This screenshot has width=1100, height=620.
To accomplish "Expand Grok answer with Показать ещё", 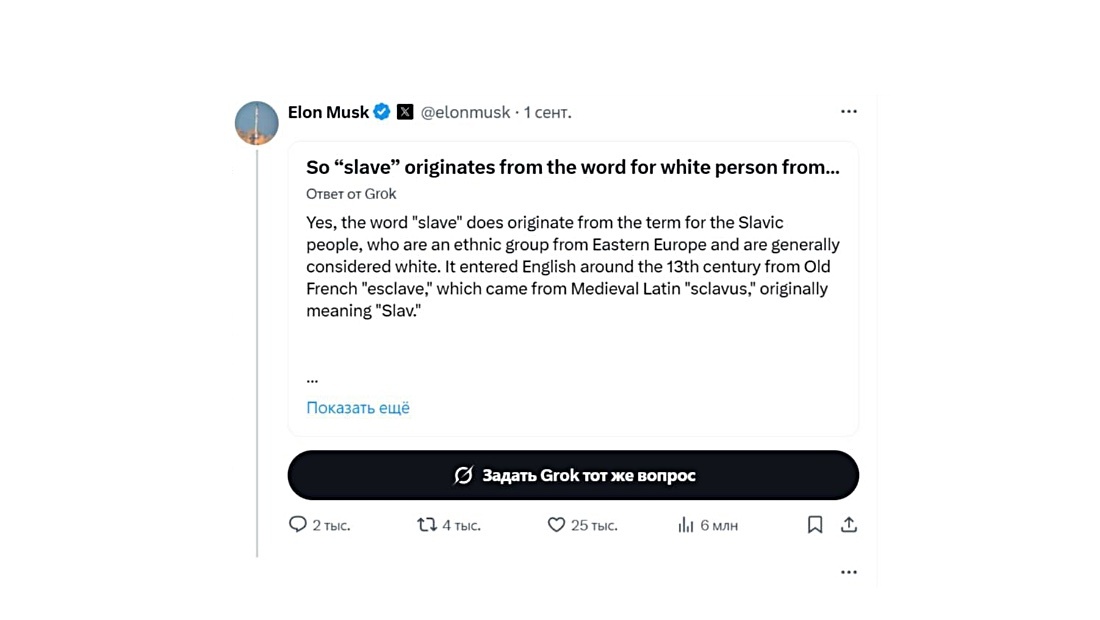I will tap(358, 407).
